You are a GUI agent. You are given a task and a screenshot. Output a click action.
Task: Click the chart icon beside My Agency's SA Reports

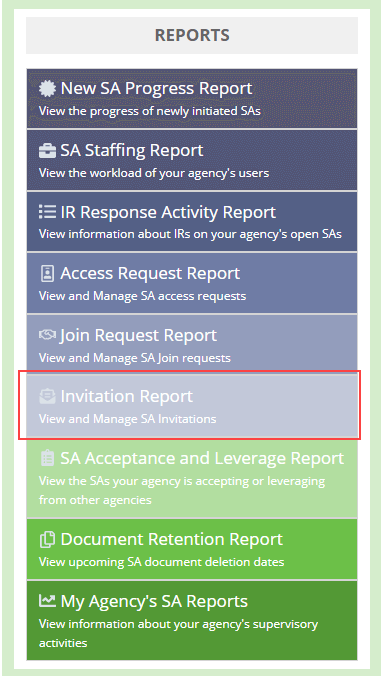[47, 601]
